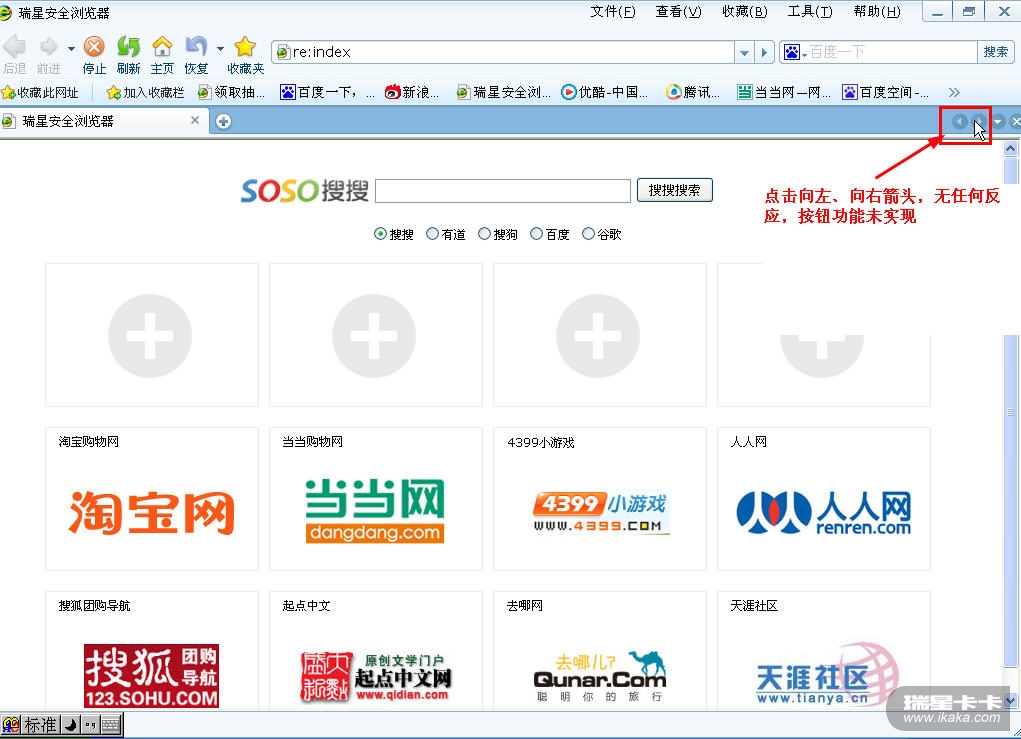Open the 工具(T) menu
1021x739 pixels.
coord(809,12)
